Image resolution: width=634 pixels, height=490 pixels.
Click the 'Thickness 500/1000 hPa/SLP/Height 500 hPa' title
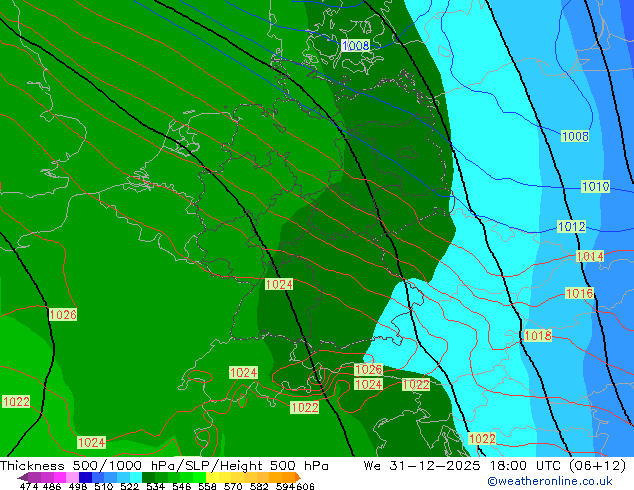click(x=164, y=466)
